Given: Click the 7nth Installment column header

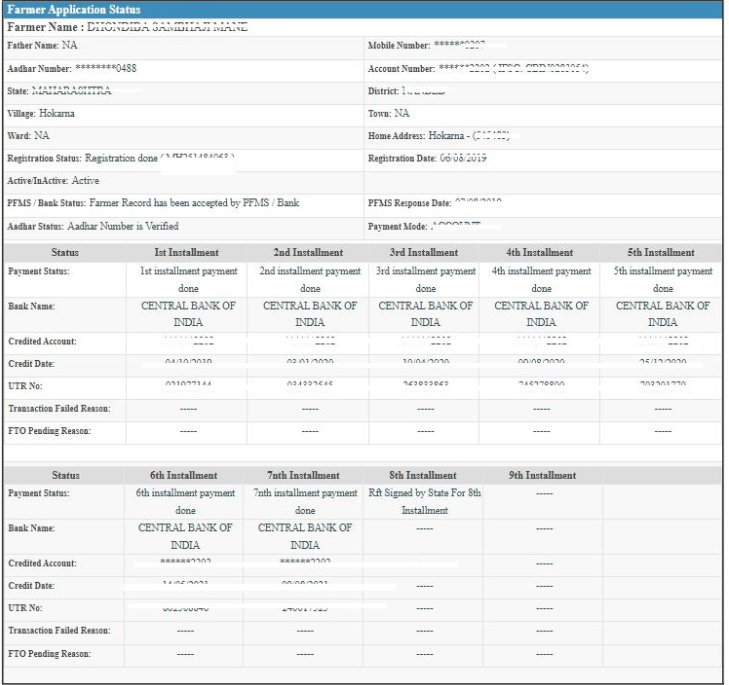Looking at the screenshot, I should pos(304,475).
